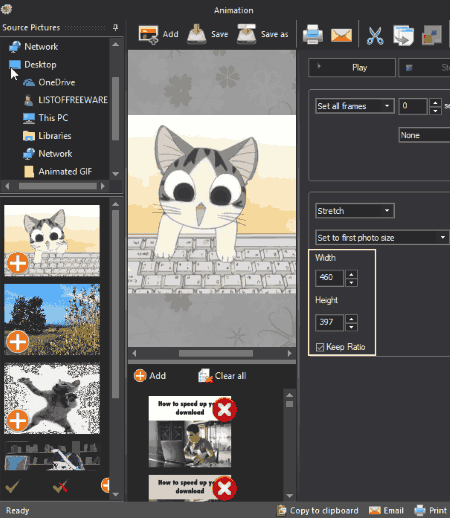450x518 pixels.
Task: Click the printer icon in the toolbar
Action: (312, 34)
